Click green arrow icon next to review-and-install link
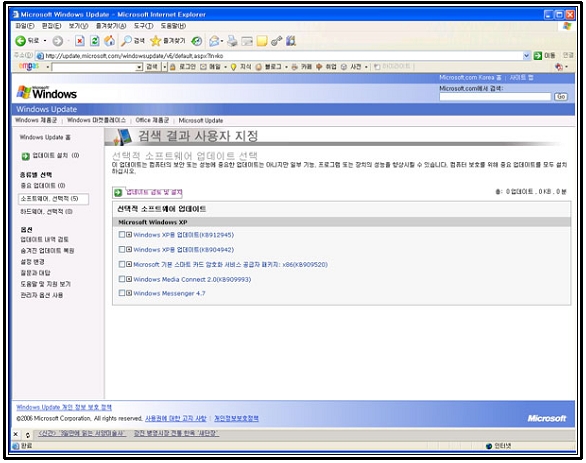 point(118,192)
